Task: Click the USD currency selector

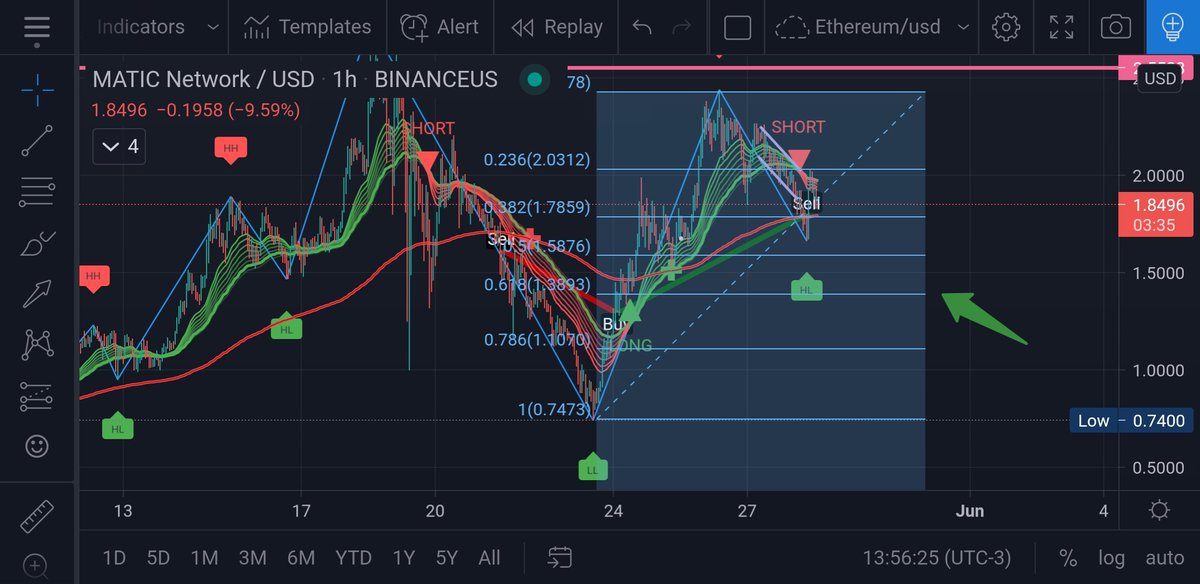Action: [1160, 79]
